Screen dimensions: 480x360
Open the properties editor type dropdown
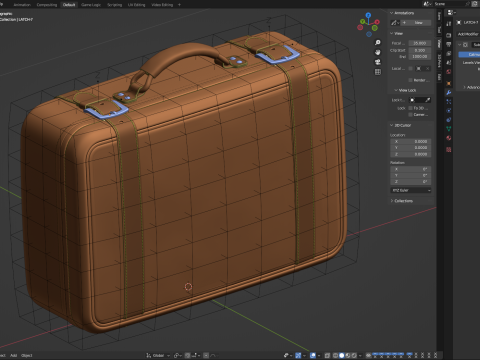click(x=451, y=13)
